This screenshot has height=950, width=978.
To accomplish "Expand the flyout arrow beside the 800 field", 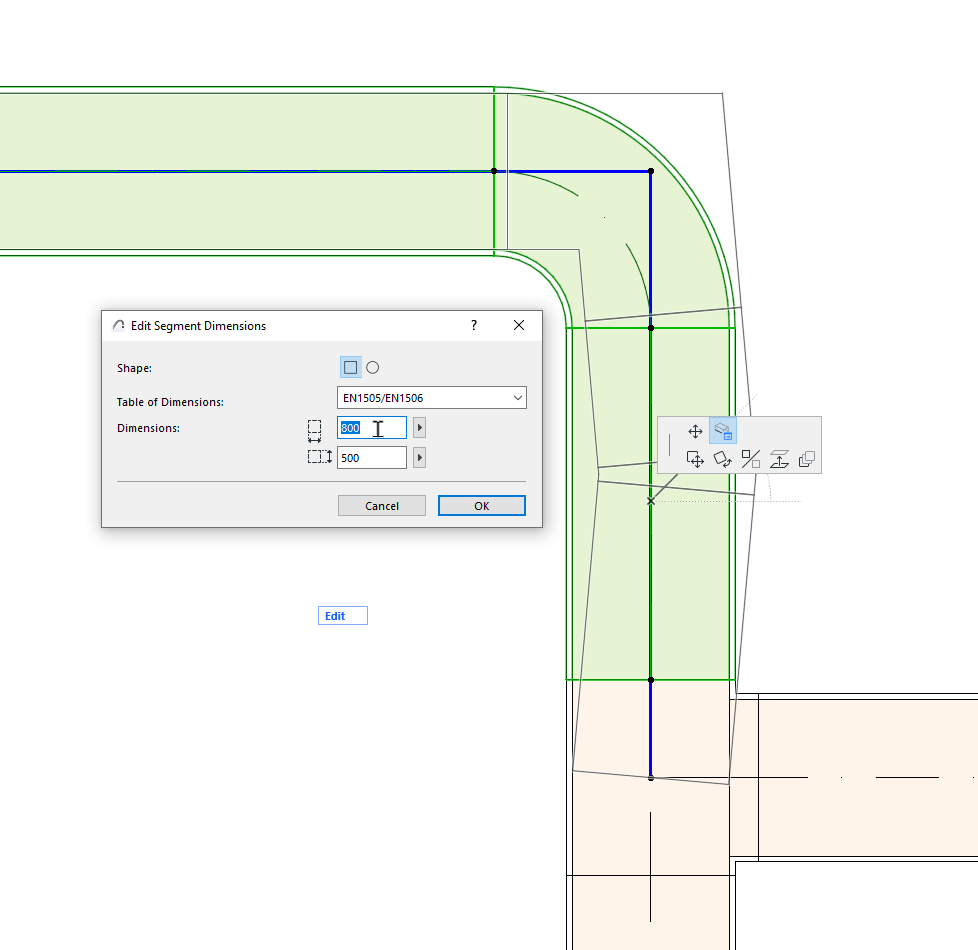I will tap(418, 427).
